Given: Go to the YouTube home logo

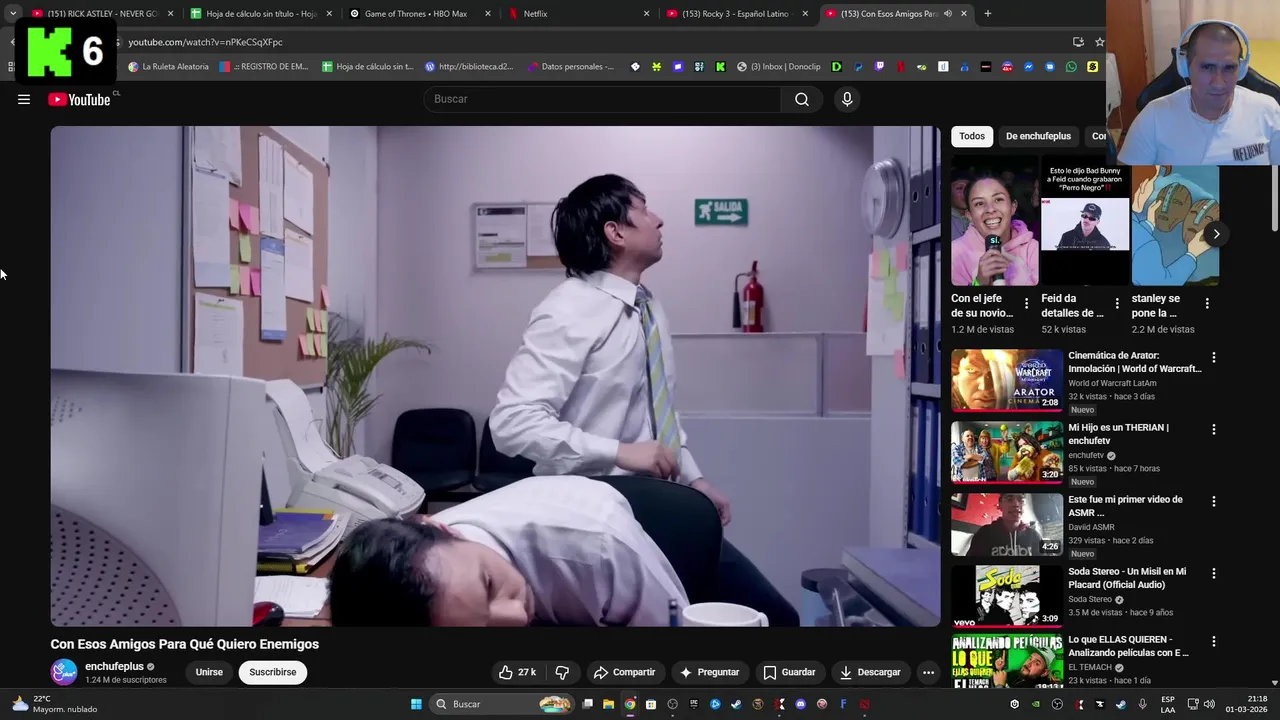Looking at the screenshot, I should click(79, 99).
